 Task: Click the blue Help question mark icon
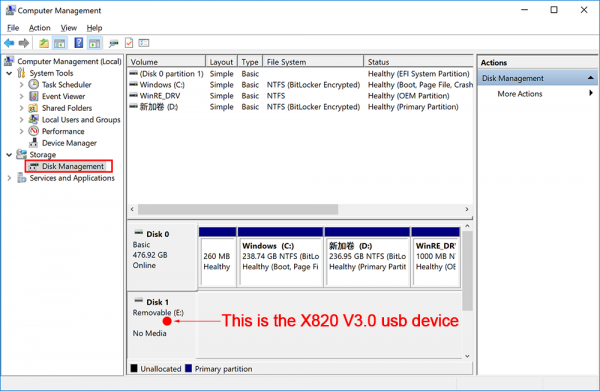(78, 43)
